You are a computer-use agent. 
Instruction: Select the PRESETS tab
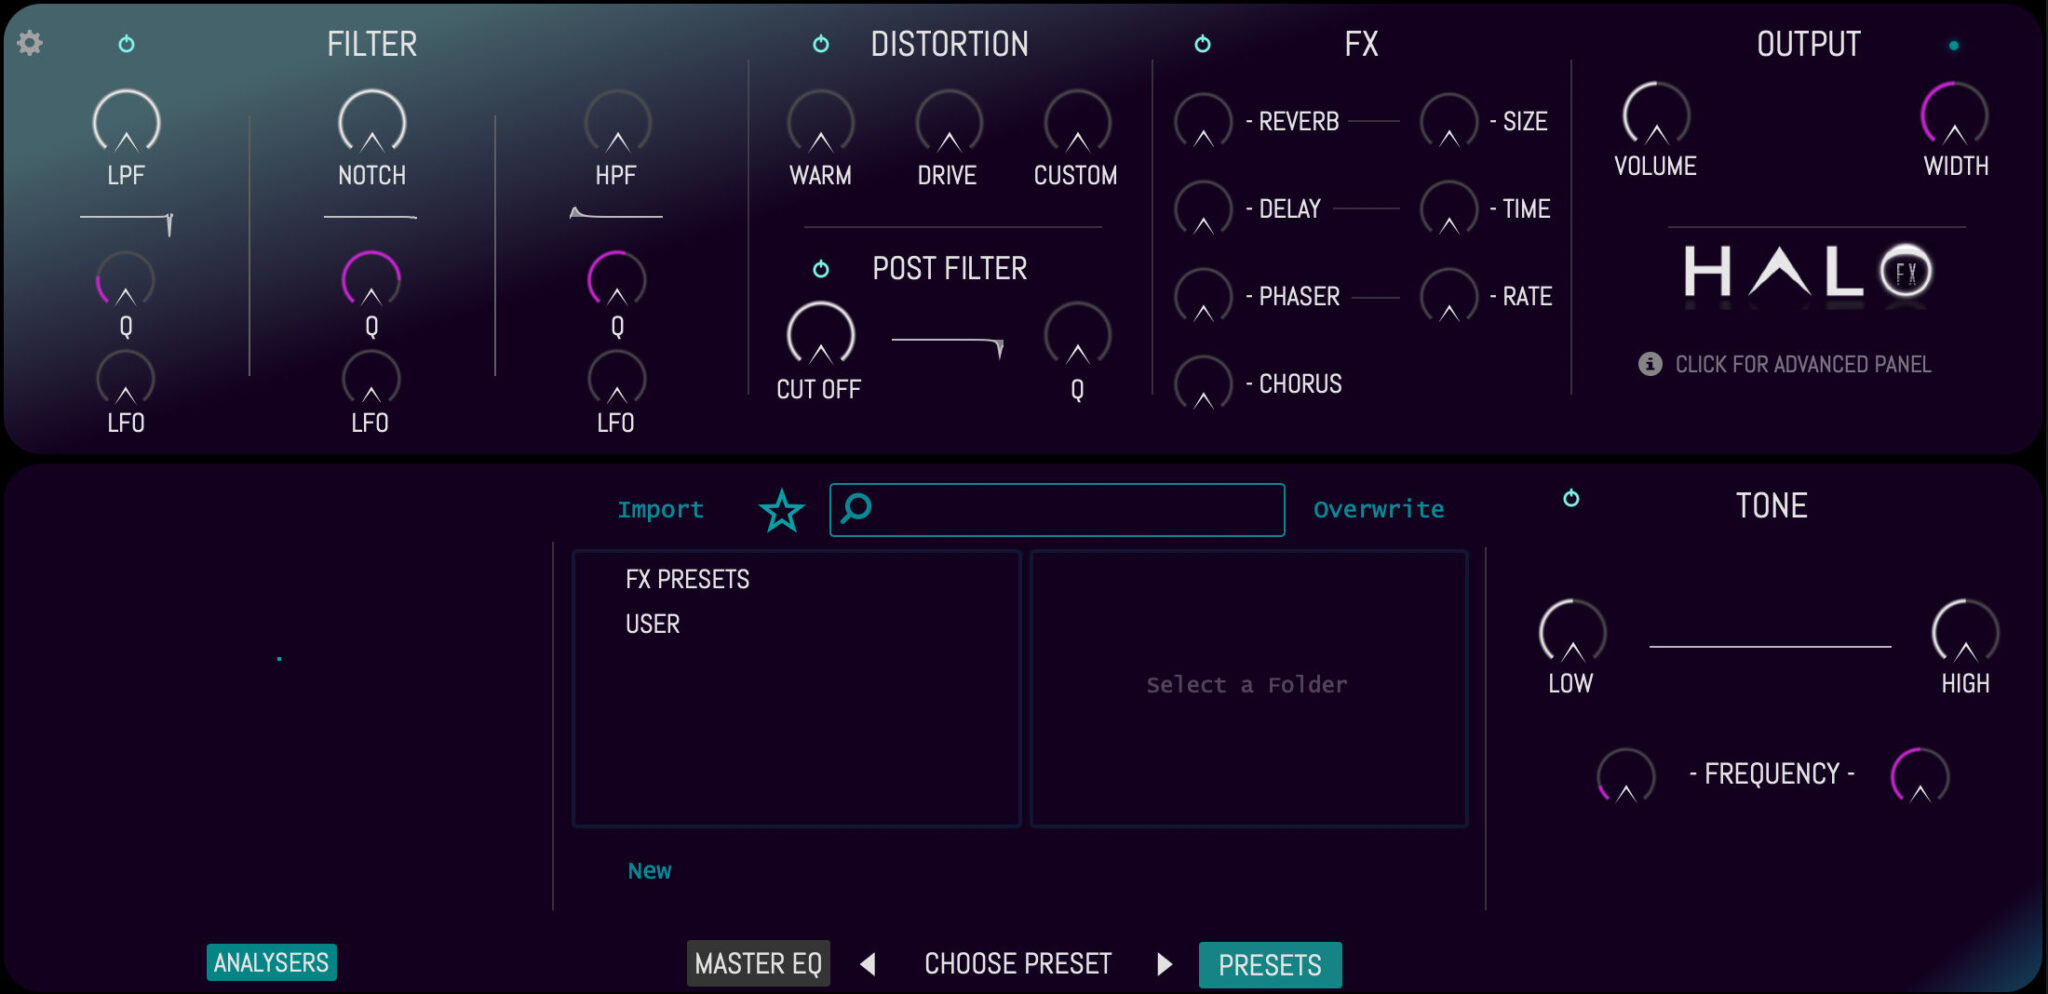point(1270,964)
